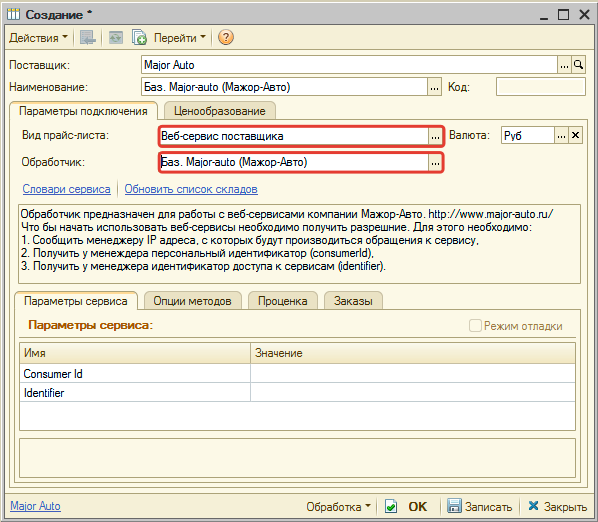Image resolution: width=598 pixels, height=522 pixels.
Task: Open the Действия dropdown menu
Action: 38,38
